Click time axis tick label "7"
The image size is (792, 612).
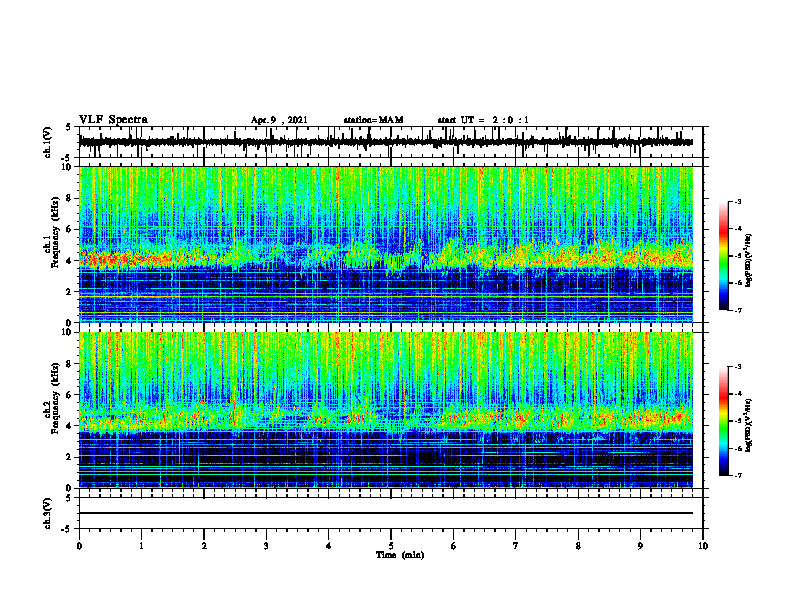516,546
